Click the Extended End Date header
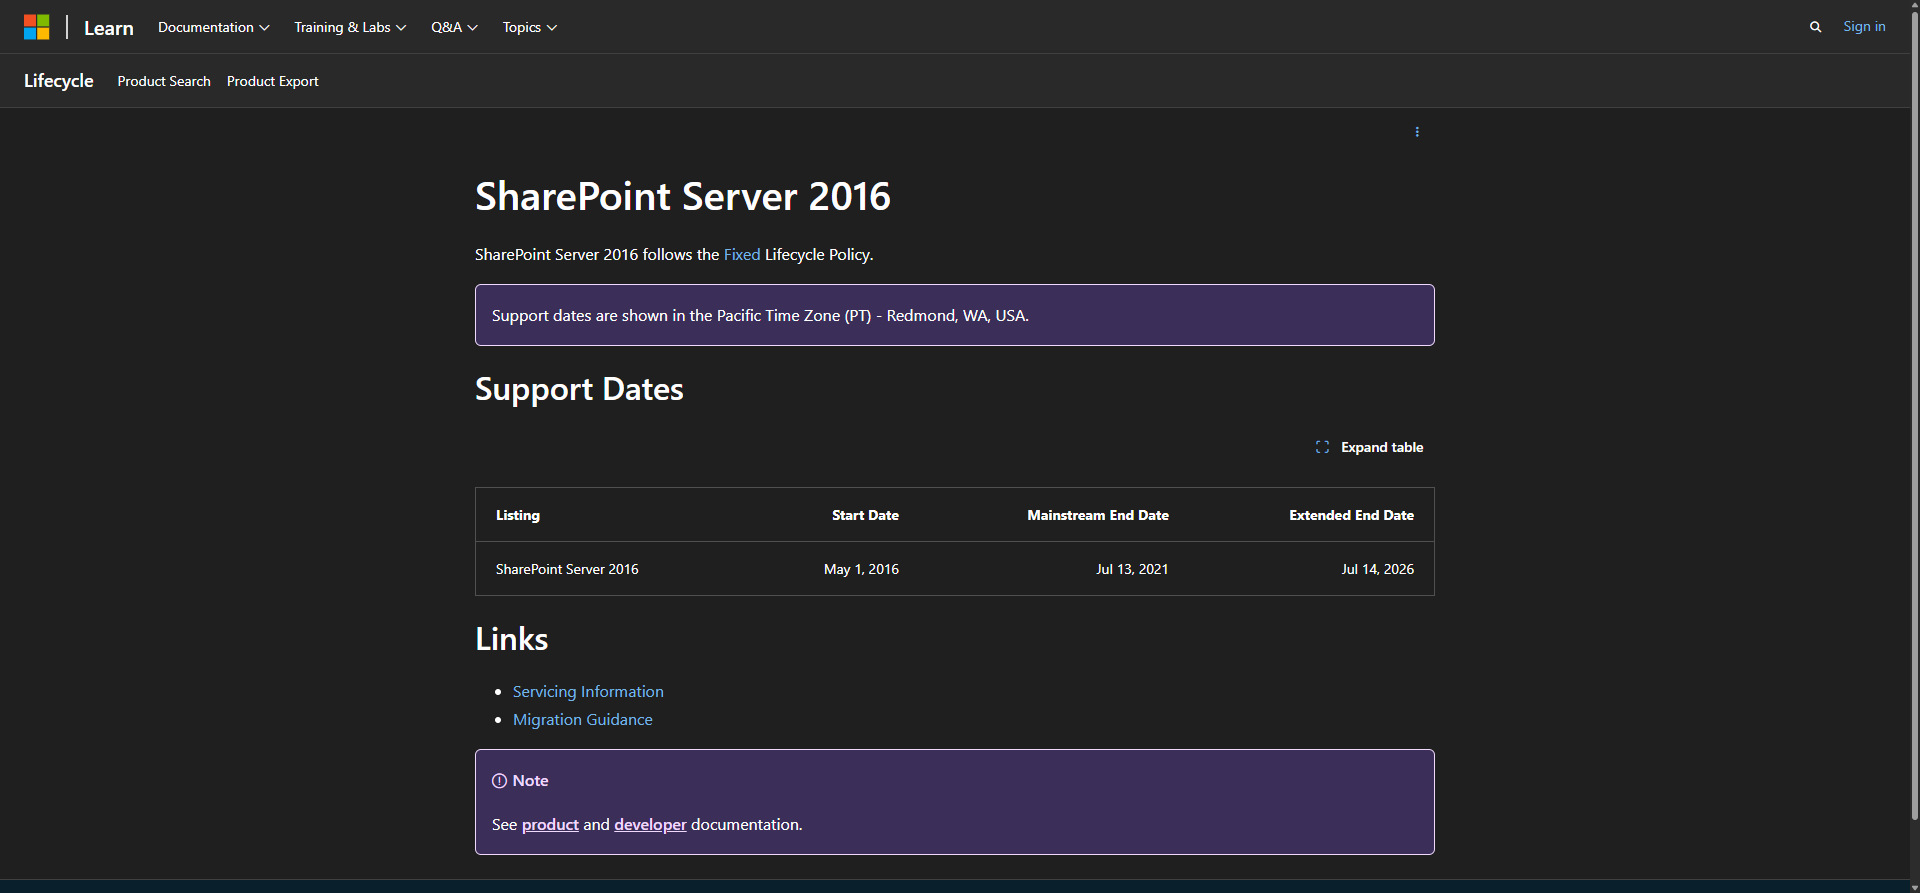The image size is (1920, 893). pos(1352,516)
